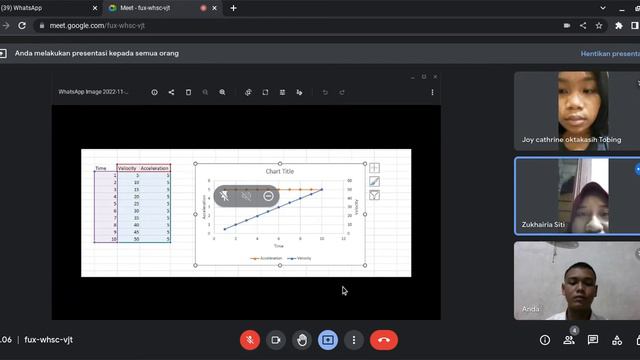Mute microphone in Meet call bar
Screen dimensions: 640x360
[x=250, y=340]
